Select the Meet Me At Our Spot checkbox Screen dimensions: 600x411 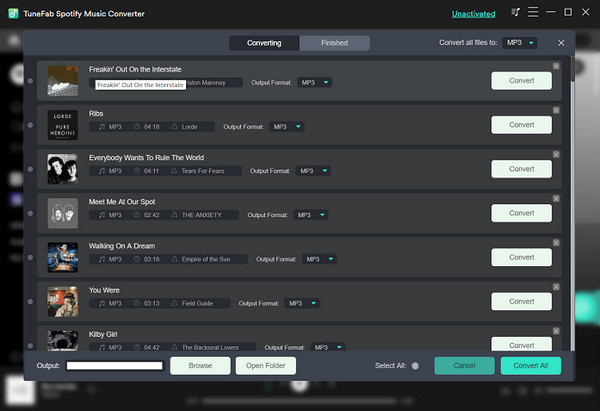tap(30, 213)
